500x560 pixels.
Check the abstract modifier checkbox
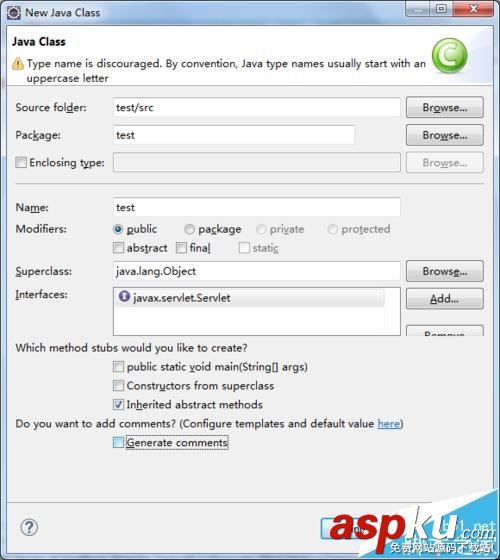[118, 248]
